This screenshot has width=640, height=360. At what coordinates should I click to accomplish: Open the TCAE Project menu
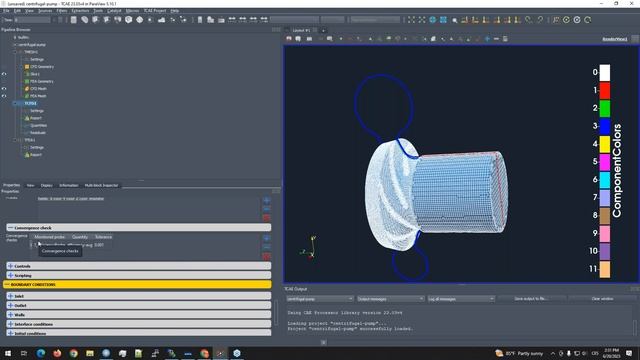(155, 11)
